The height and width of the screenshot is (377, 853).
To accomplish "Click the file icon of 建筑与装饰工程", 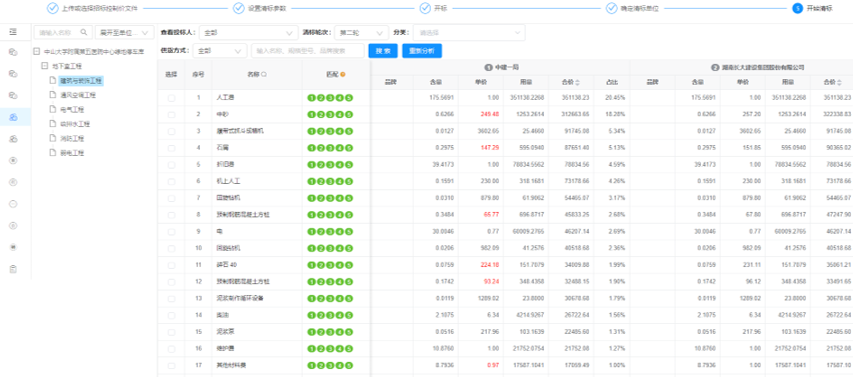I will 53,81.
